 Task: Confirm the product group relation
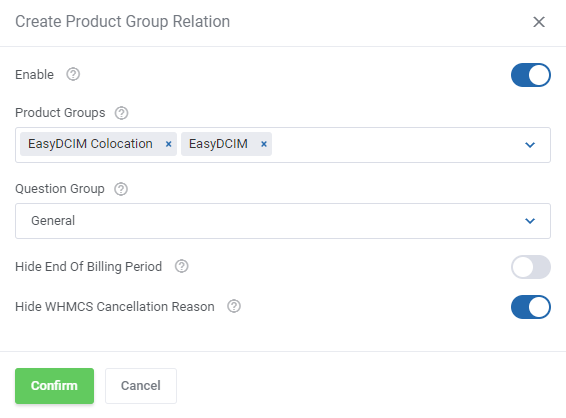(x=55, y=386)
